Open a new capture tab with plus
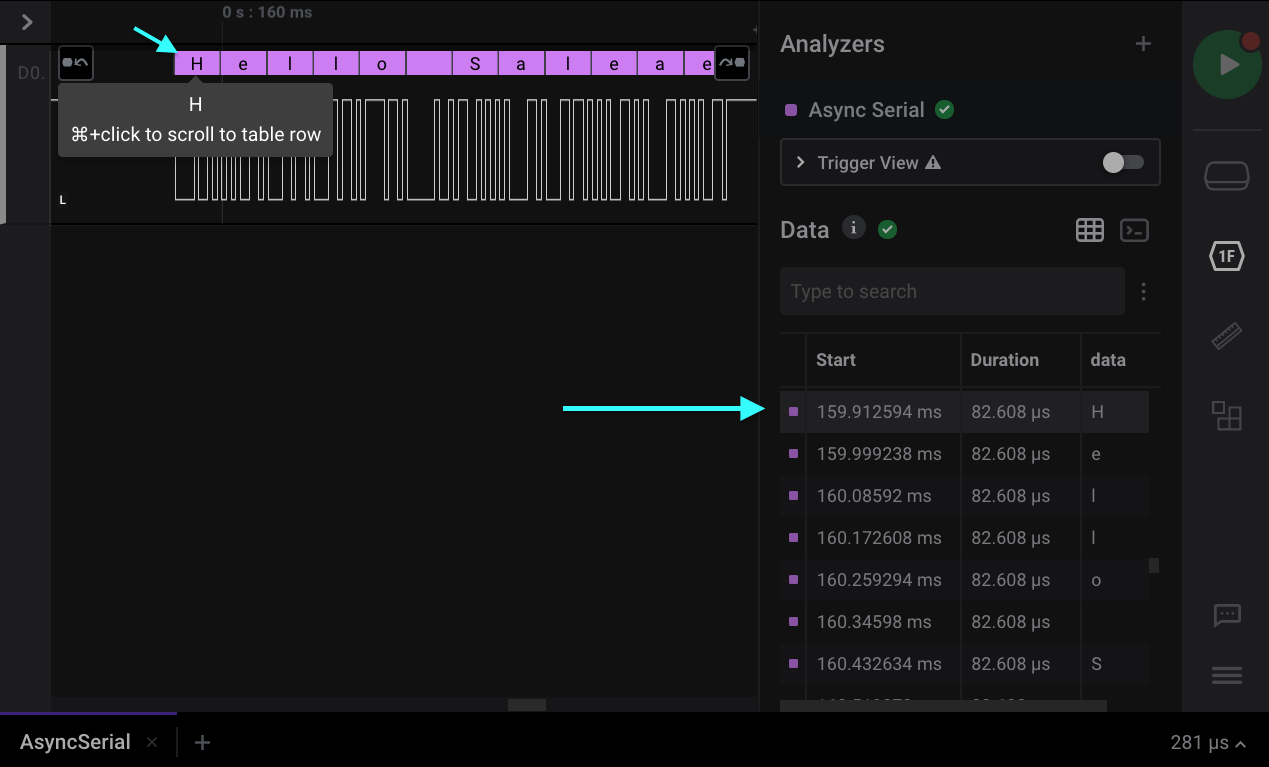This screenshot has height=767, width=1269. click(202, 742)
